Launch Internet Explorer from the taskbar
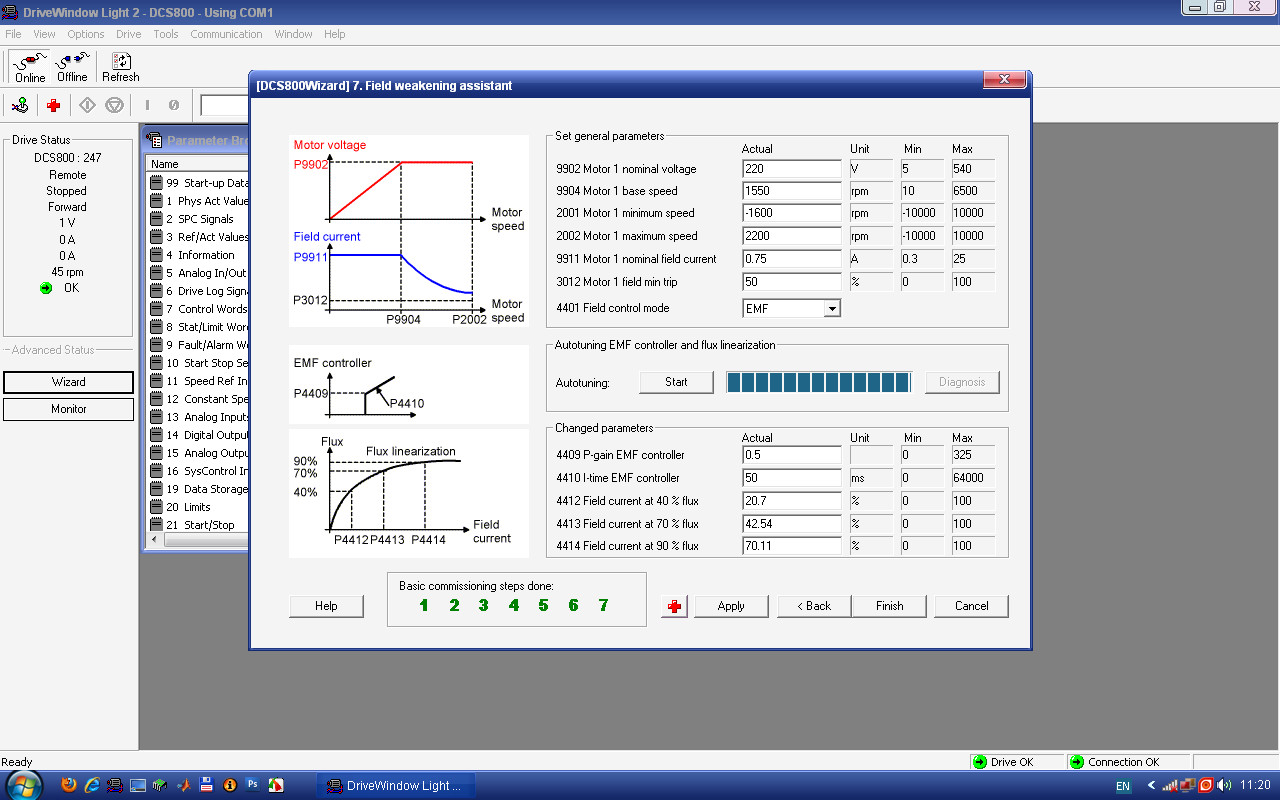 point(92,785)
